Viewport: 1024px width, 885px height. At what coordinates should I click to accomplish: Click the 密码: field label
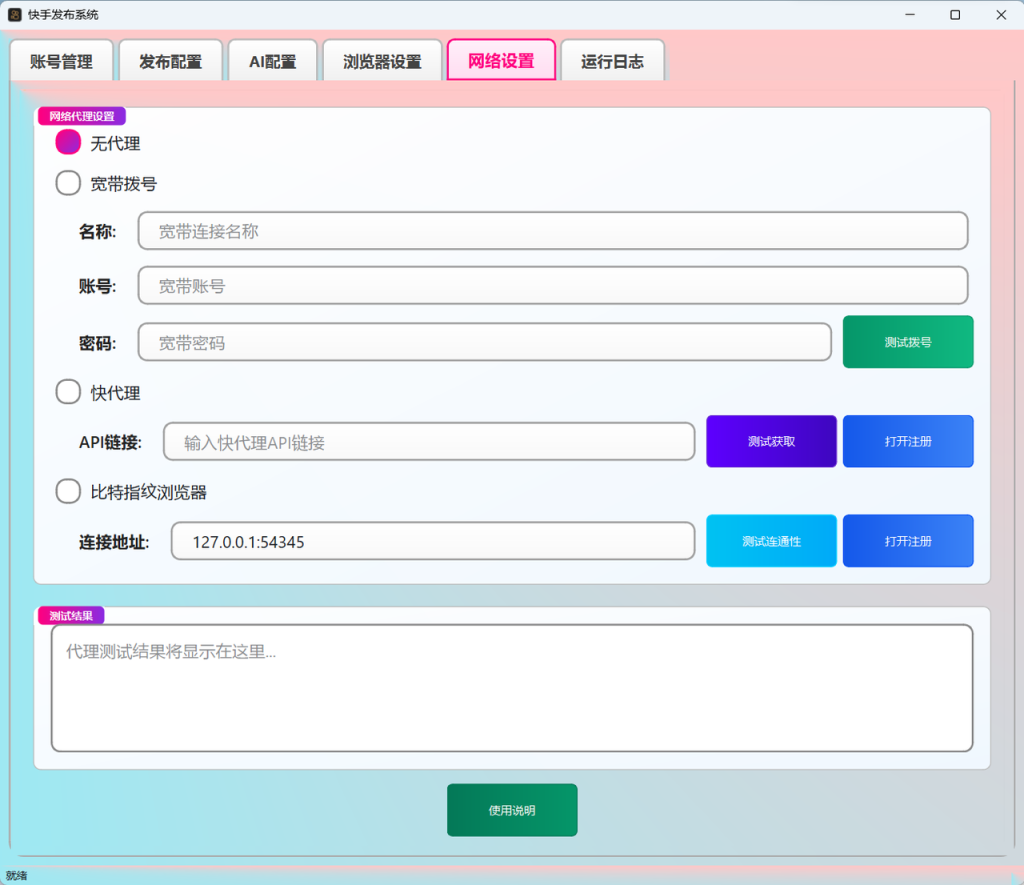(x=97, y=343)
